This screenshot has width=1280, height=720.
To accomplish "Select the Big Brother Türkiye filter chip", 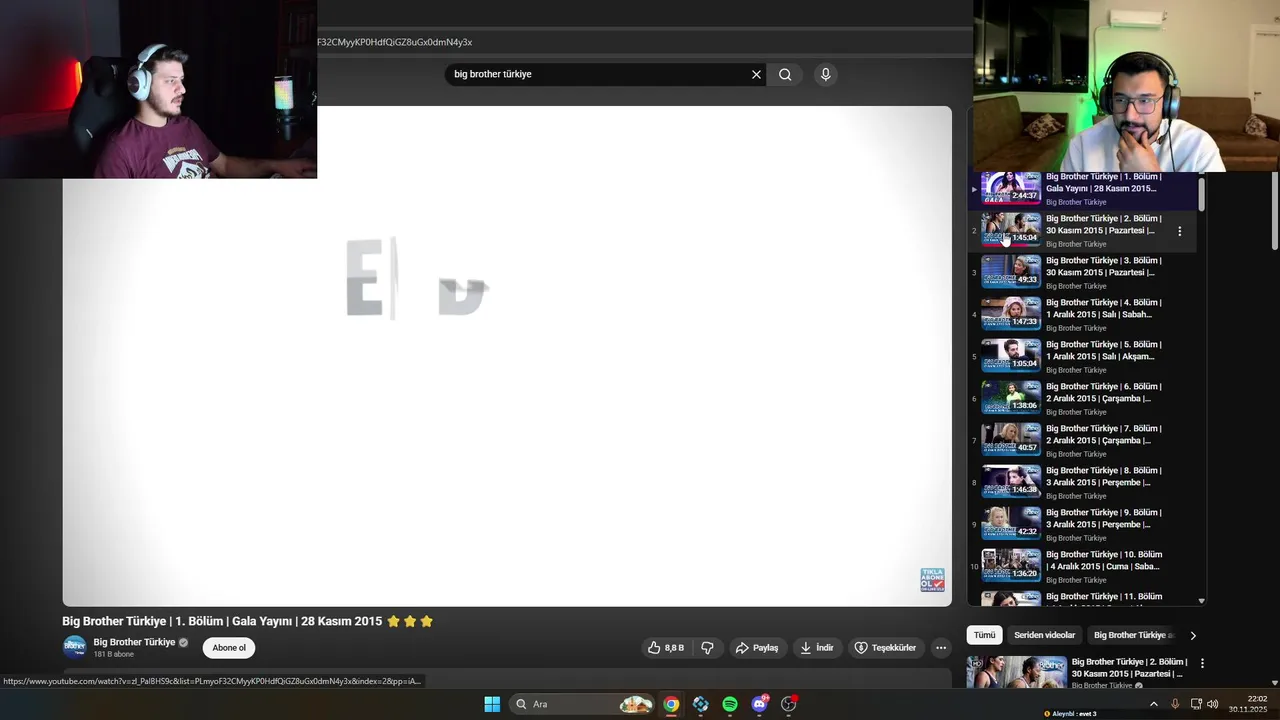I will pos(1132,635).
